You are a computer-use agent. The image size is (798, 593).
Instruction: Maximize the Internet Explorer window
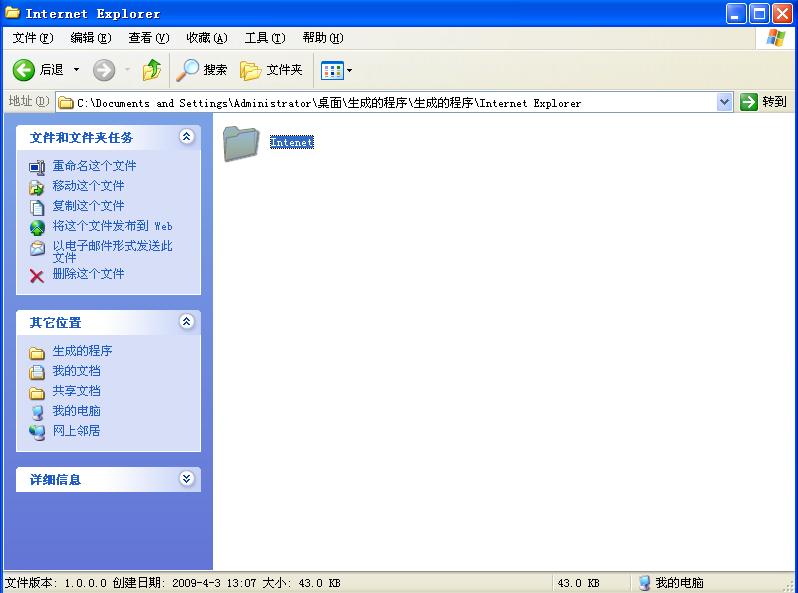(759, 13)
